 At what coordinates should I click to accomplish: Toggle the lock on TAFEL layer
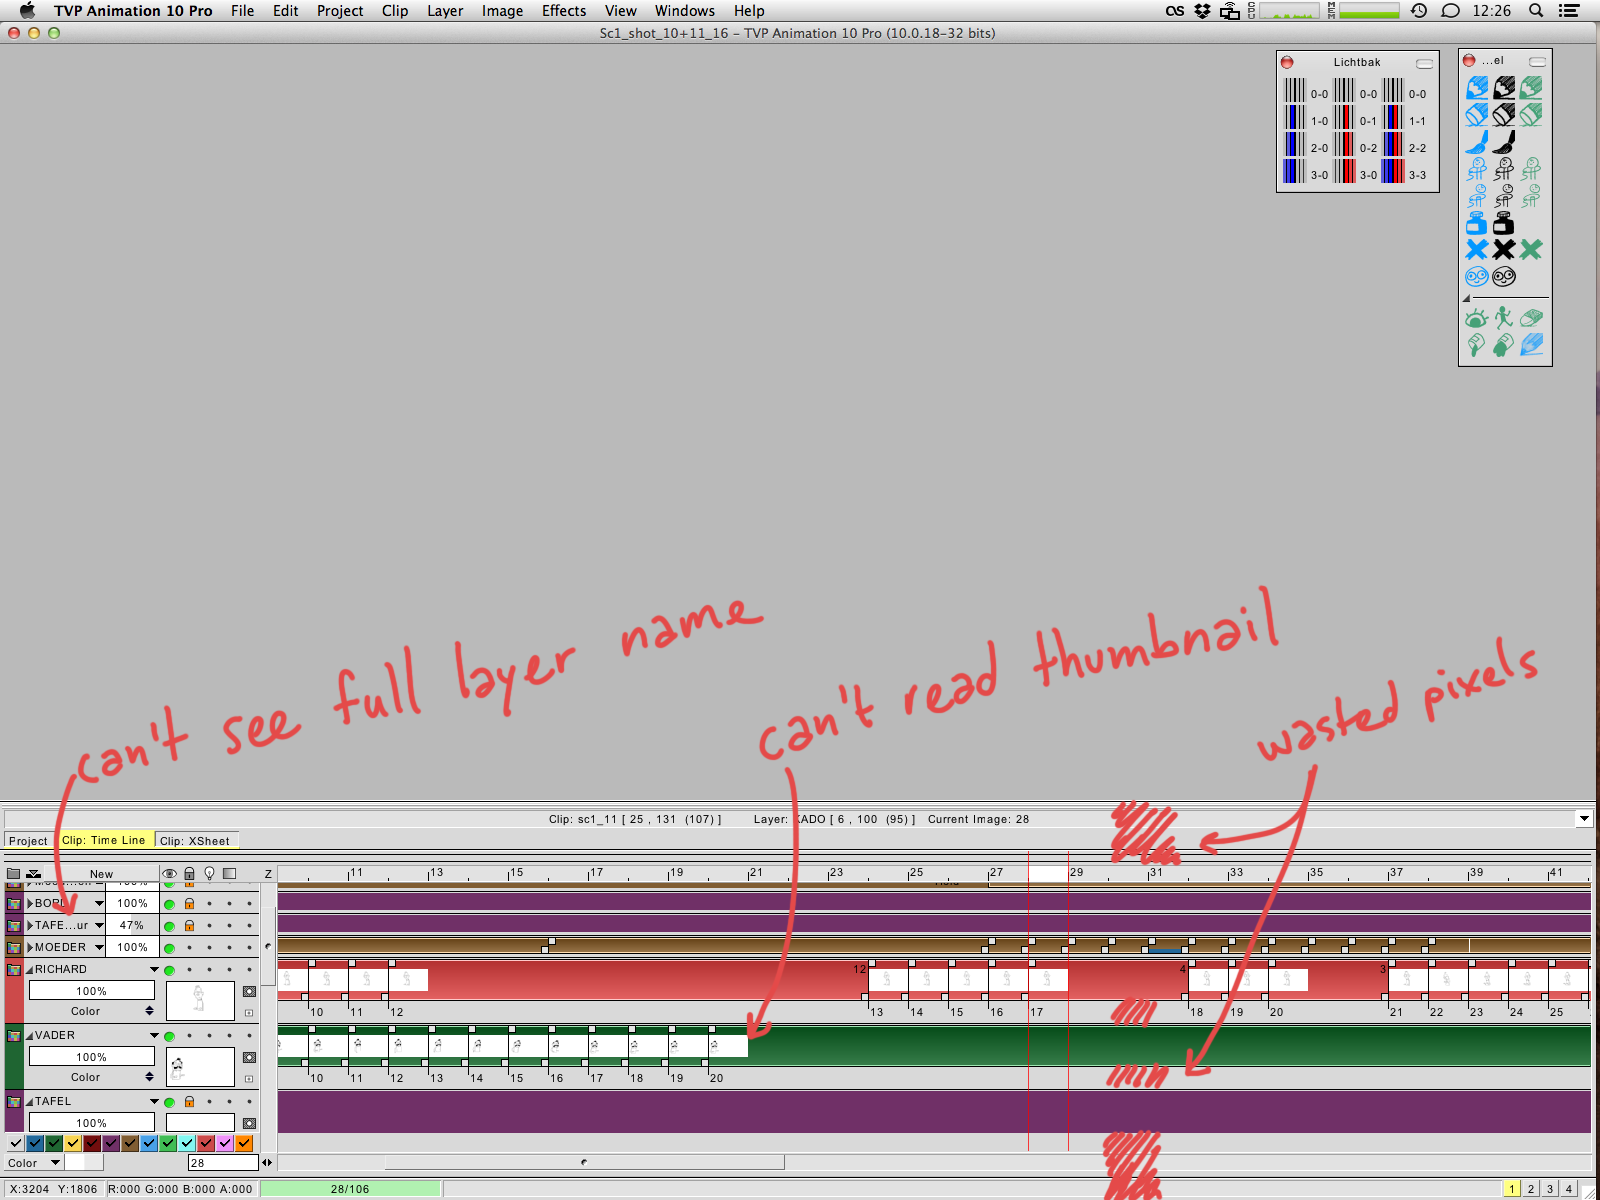point(189,1102)
